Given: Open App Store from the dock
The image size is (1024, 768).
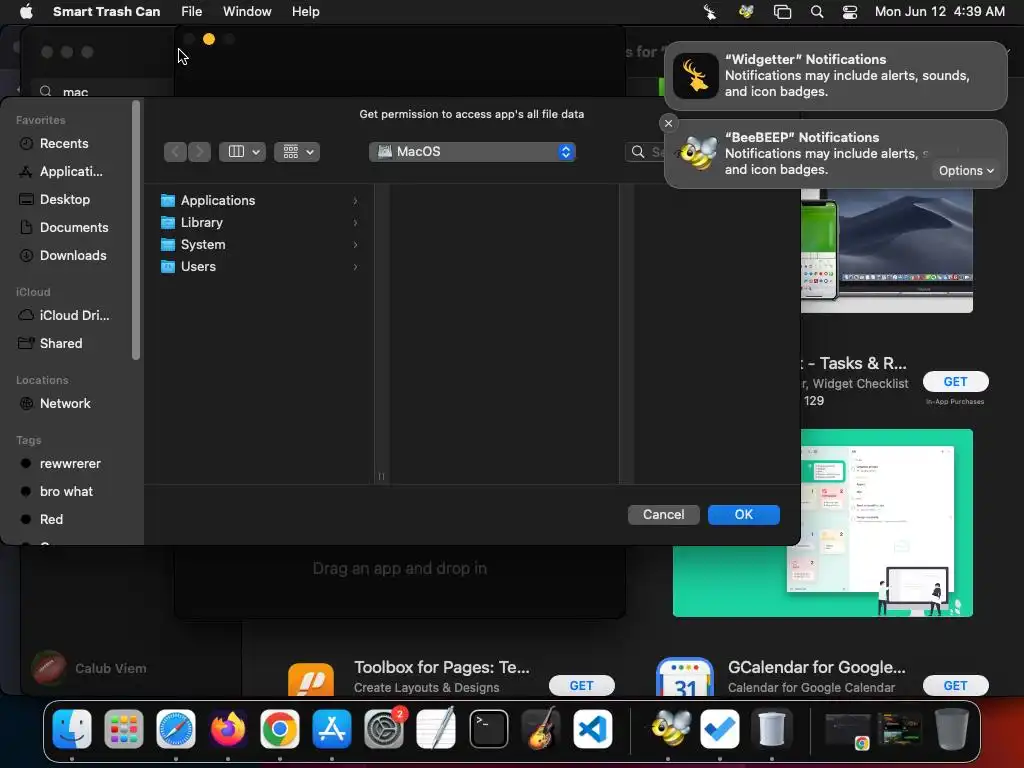Looking at the screenshot, I should click(x=332, y=728).
